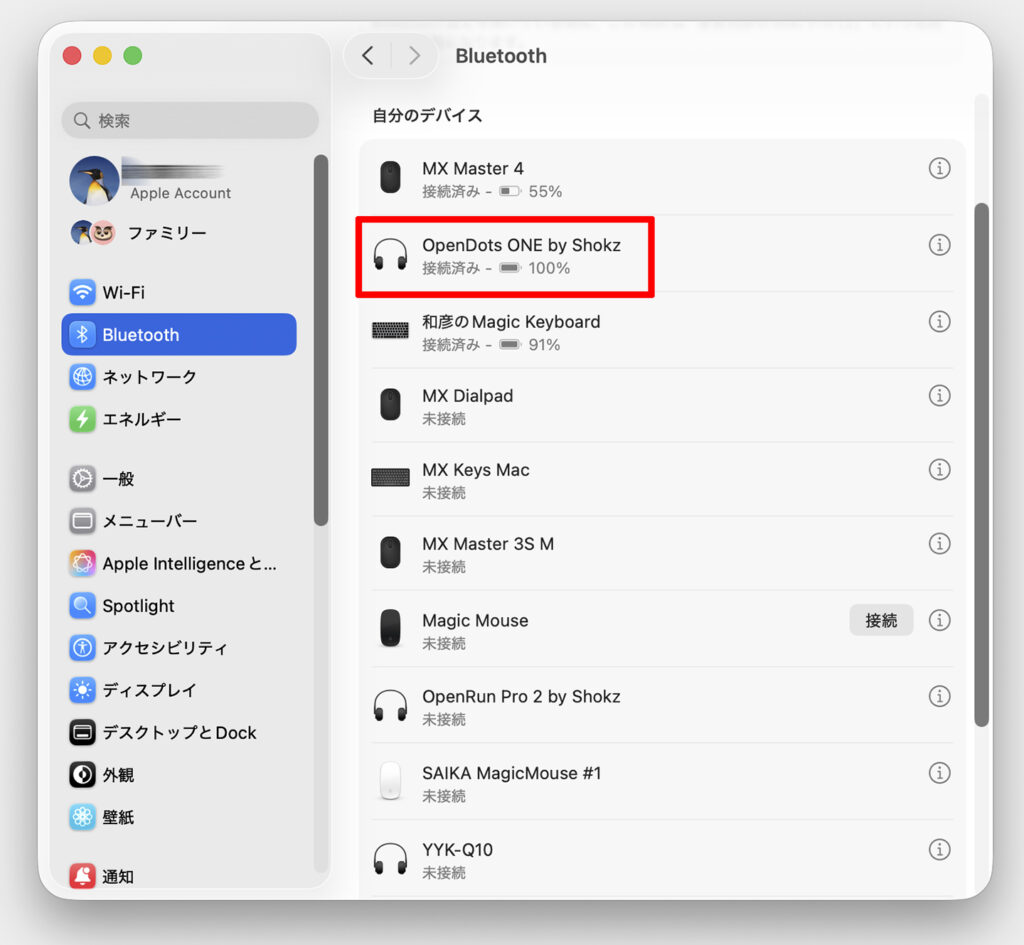Click the forward chevron navigation button

coord(414,56)
